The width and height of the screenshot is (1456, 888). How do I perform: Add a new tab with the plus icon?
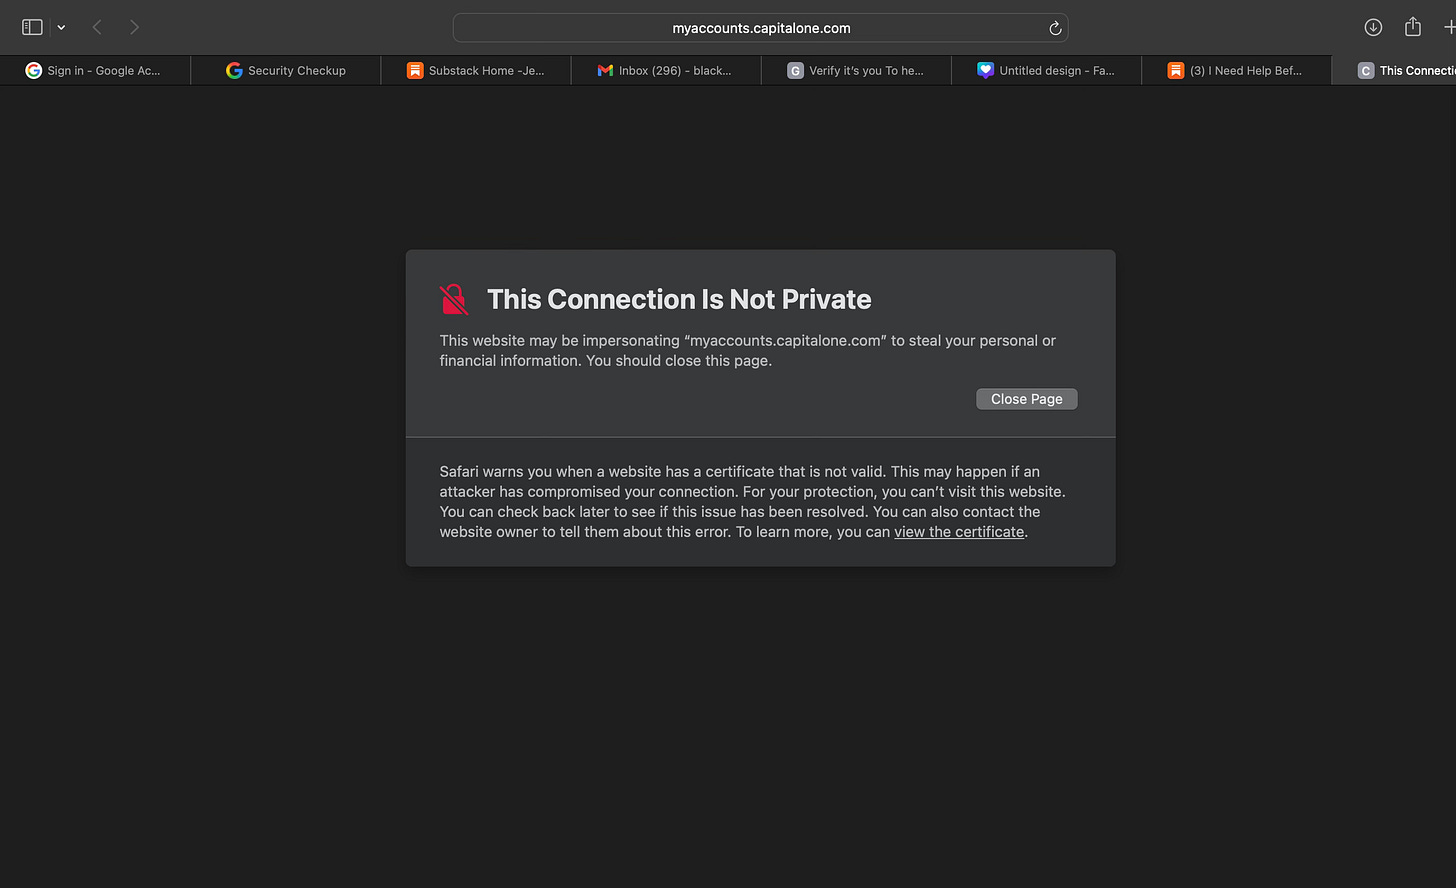(1449, 27)
